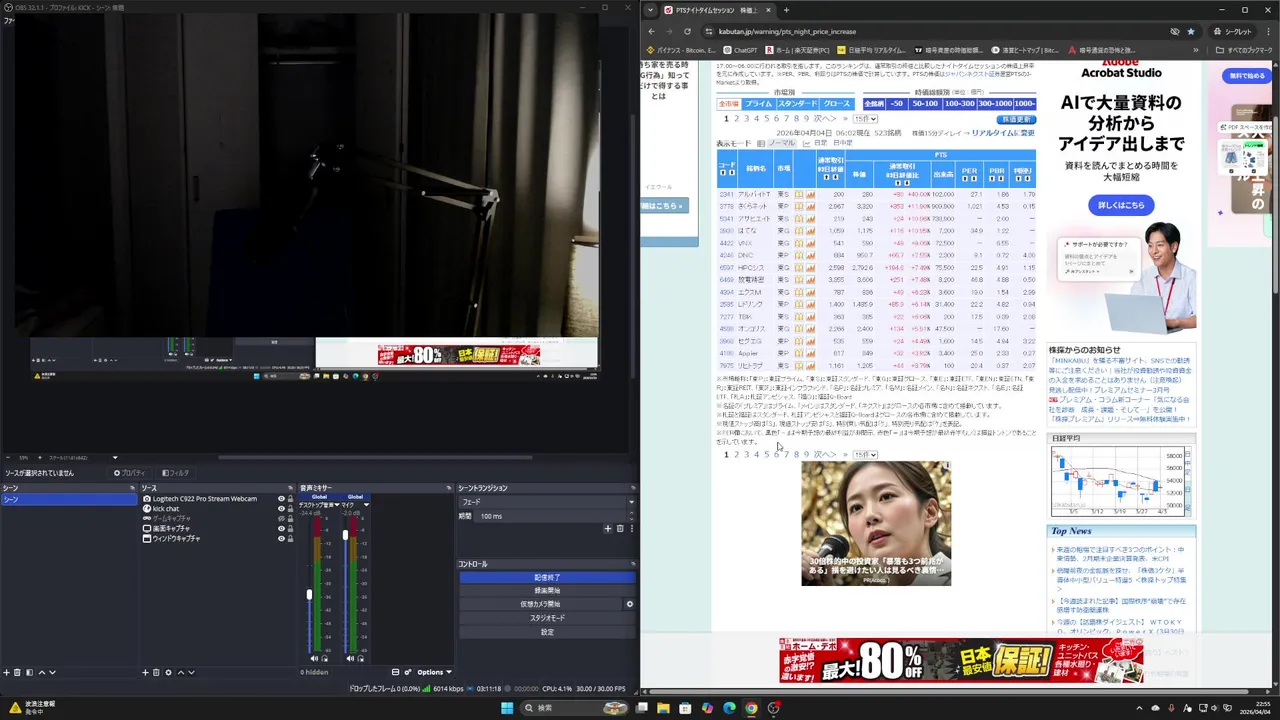
Task: Open Chrome tab search dropdown
Action: point(651,10)
